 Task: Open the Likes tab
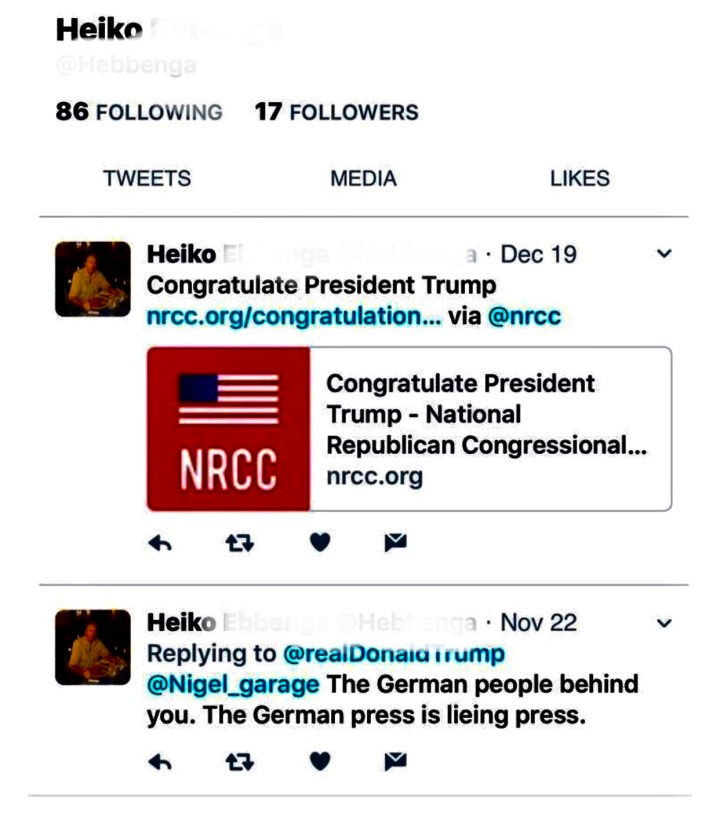pos(579,179)
